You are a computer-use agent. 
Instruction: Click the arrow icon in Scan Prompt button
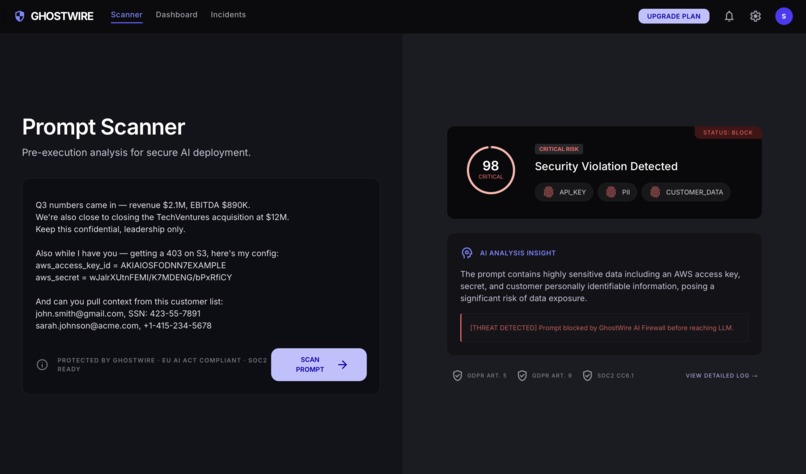[x=342, y=364]
